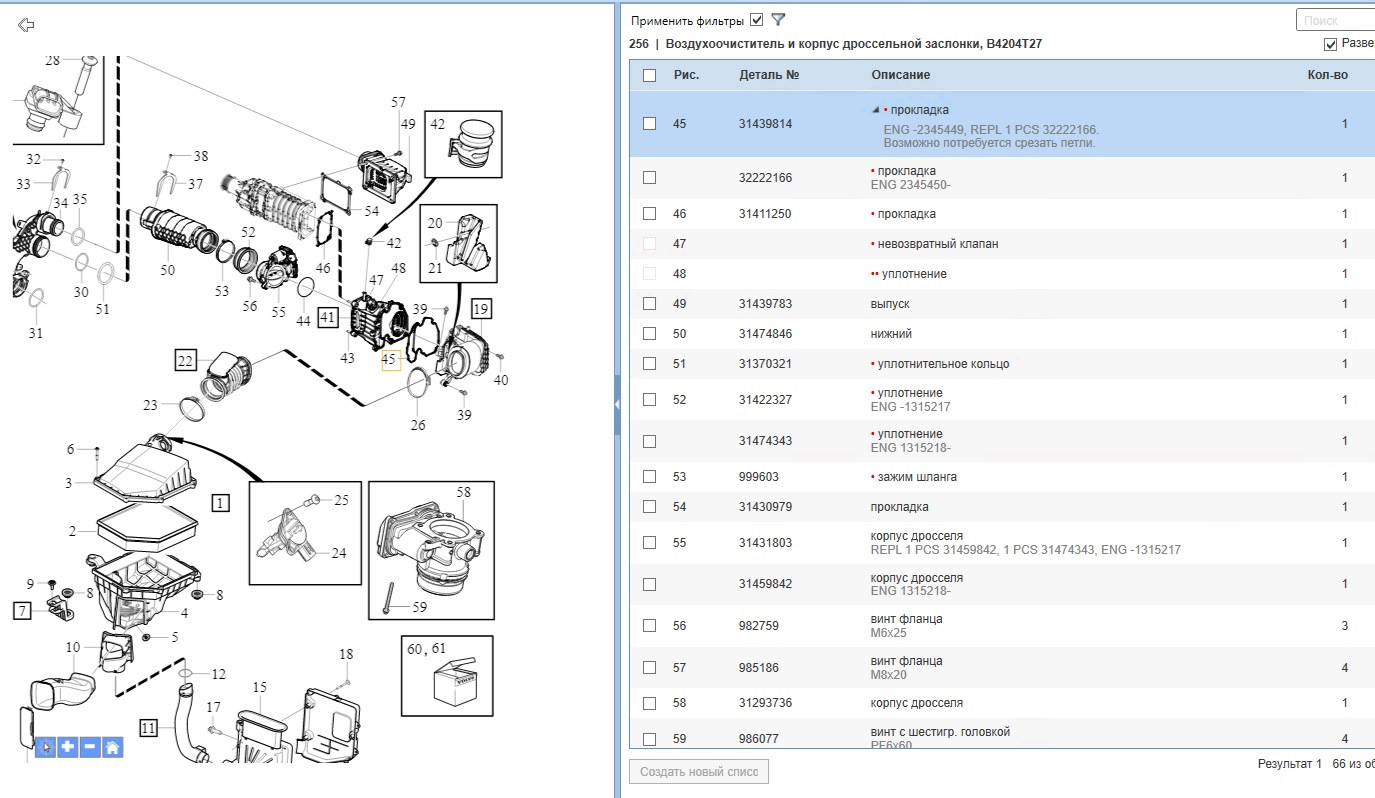Viewport: 1375px width, 798px height.
Task: Tick the select-all checkbox in table header
Action: pos(650,75)
